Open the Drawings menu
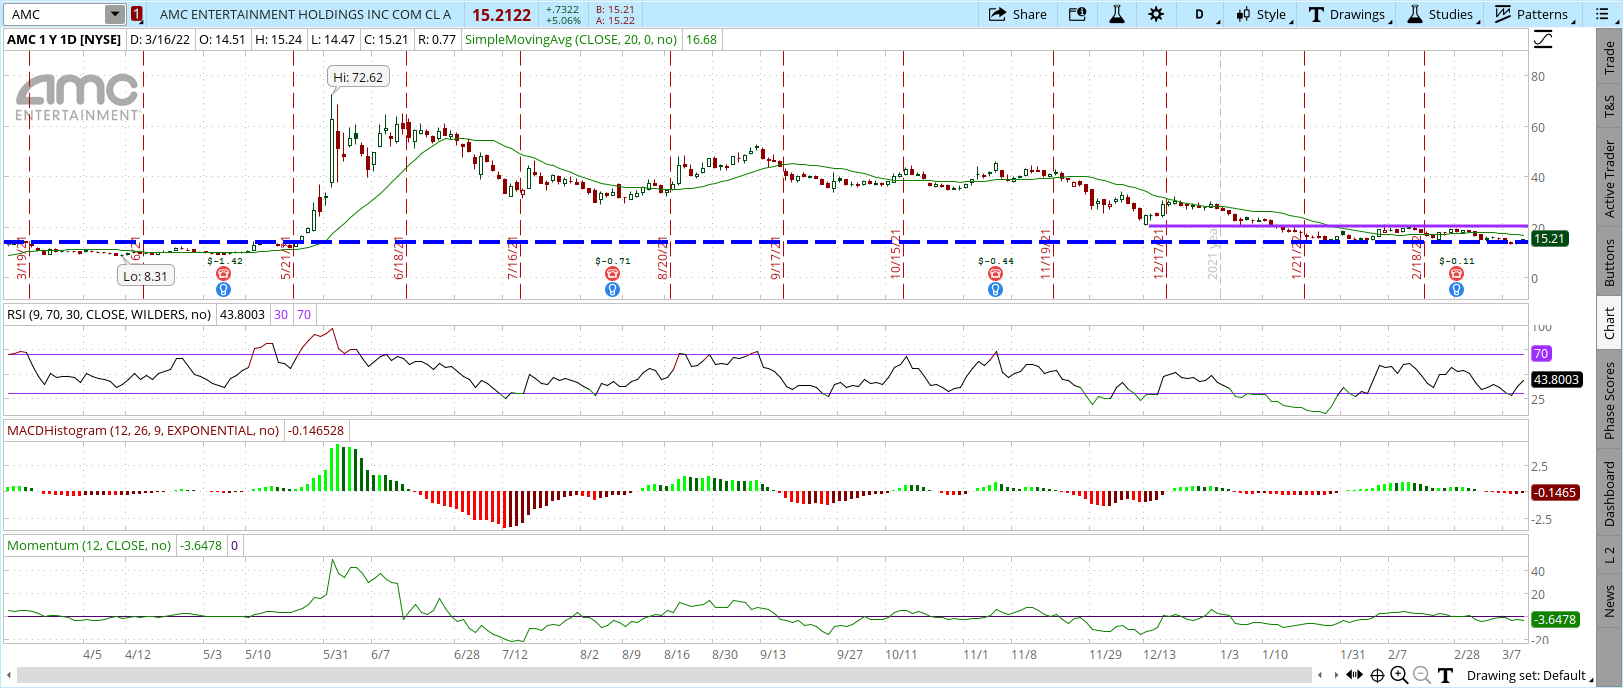This screenshot has height=688, width=1623. tap(1348, 14)
